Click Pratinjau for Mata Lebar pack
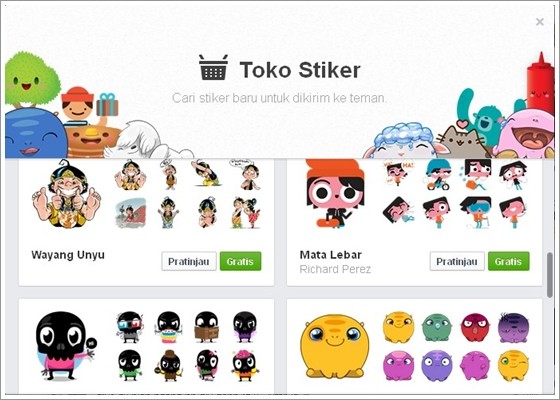560x400 pixels. point(457,261)
